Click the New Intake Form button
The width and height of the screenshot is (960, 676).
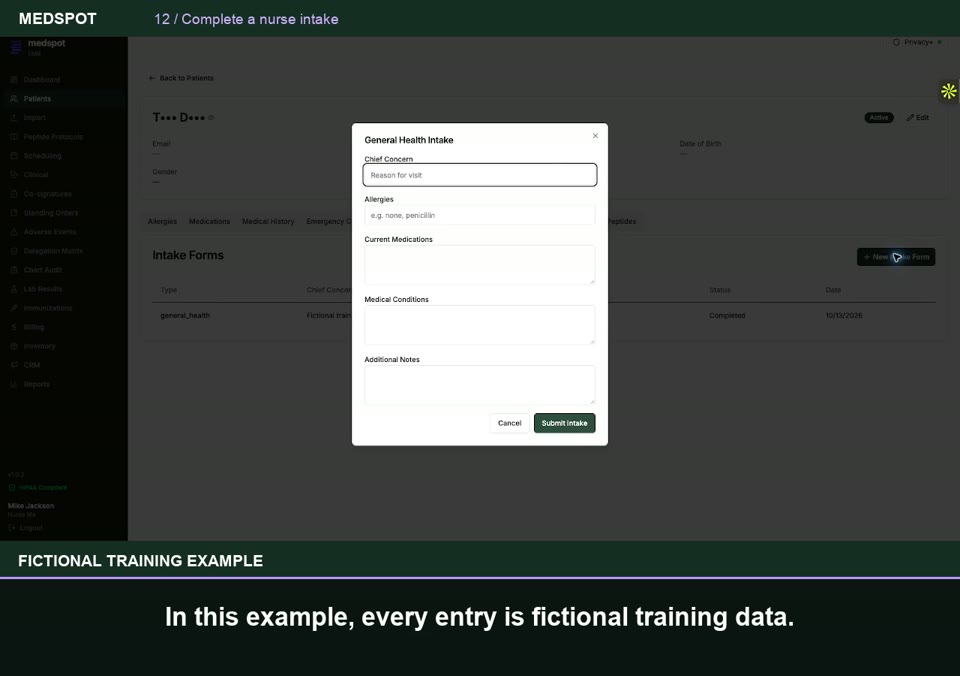896,257
